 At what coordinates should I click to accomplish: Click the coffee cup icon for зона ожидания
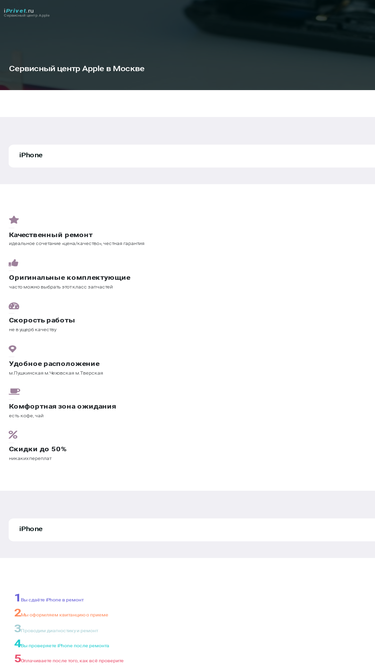[x=14, y=391]
